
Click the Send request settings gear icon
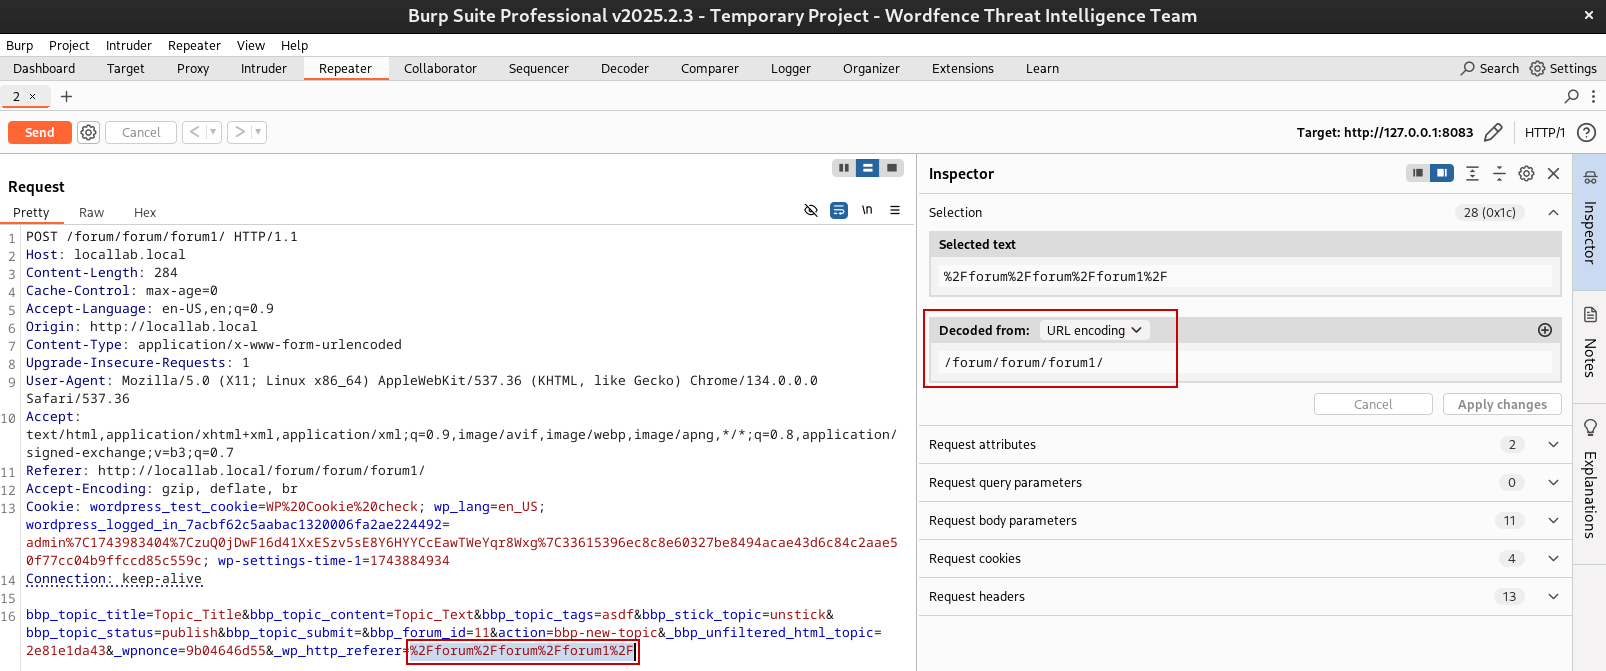click(x=89, y=132)
